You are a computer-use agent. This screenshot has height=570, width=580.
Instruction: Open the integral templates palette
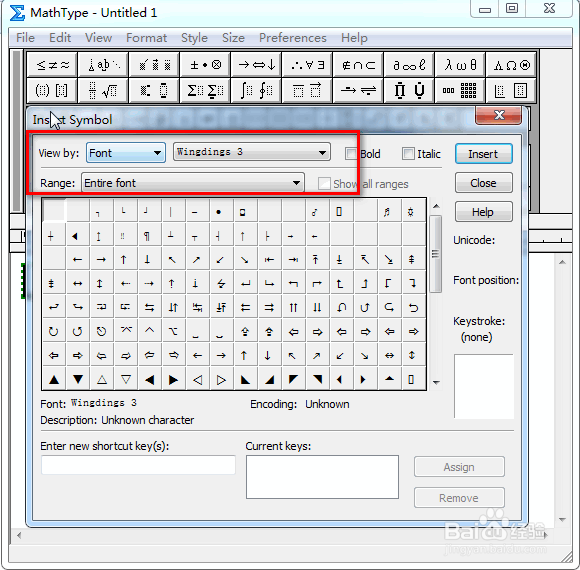point(256,90)
